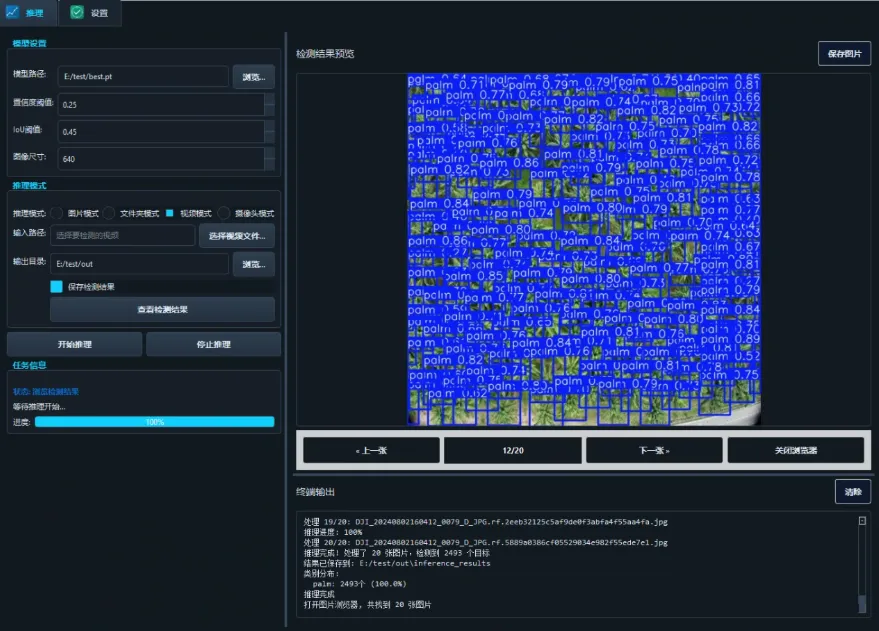Browse for the model path file
Image resolution: width=879 pixels, height=631 pixels.
(x=254, y=77)
